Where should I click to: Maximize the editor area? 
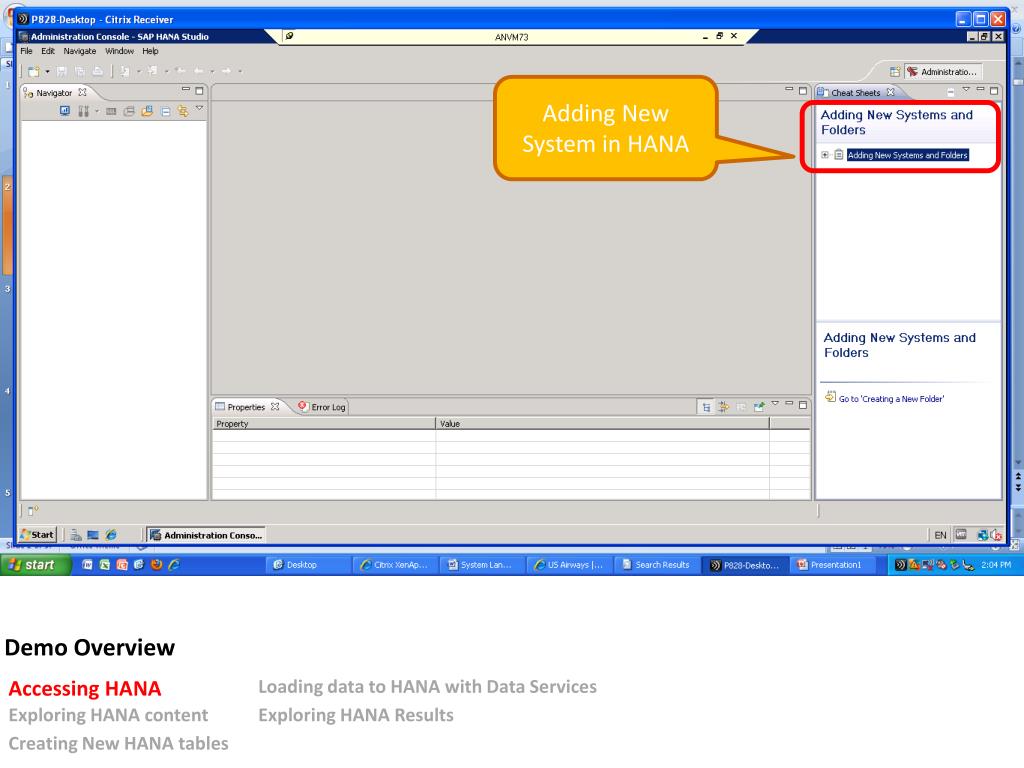click(x=803, y=91)
